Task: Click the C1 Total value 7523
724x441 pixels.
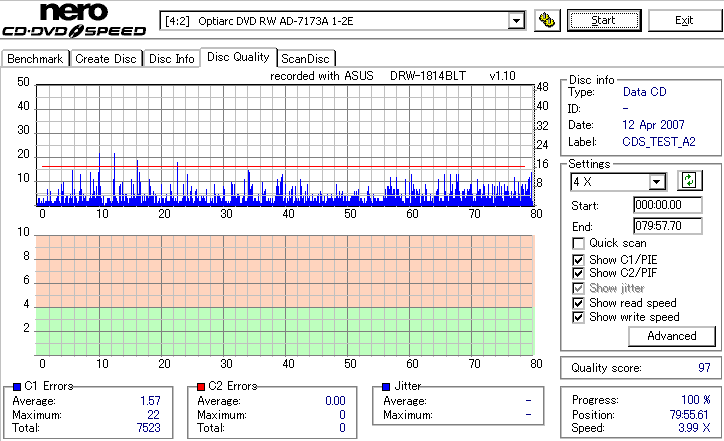Action: tap(148, 428)
